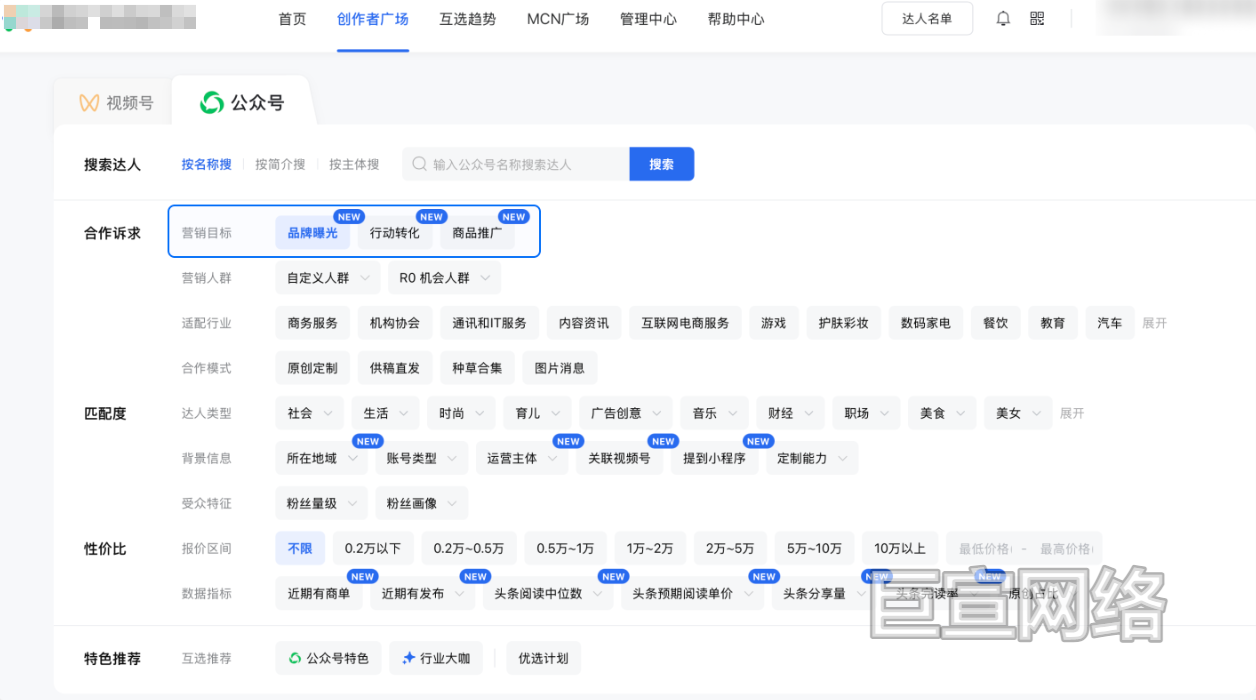Focus the 输入公众号名称搜索达人 field
The height and width of the screenshot is (700, 1256).
click(x=516, y=164)
